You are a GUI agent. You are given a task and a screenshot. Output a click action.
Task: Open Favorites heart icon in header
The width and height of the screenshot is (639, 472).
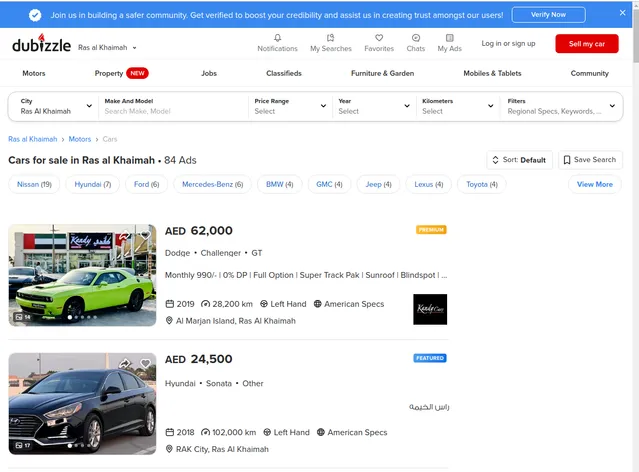379,38
